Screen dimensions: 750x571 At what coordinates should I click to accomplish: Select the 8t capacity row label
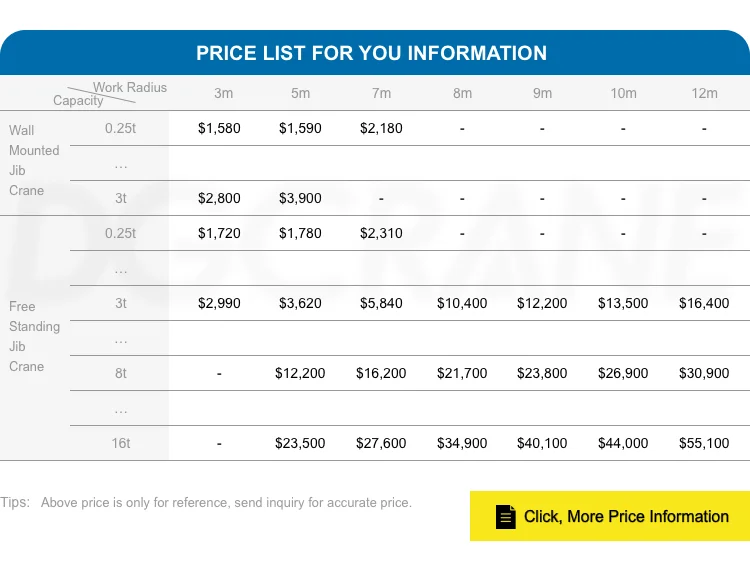(x=121, y=373)
